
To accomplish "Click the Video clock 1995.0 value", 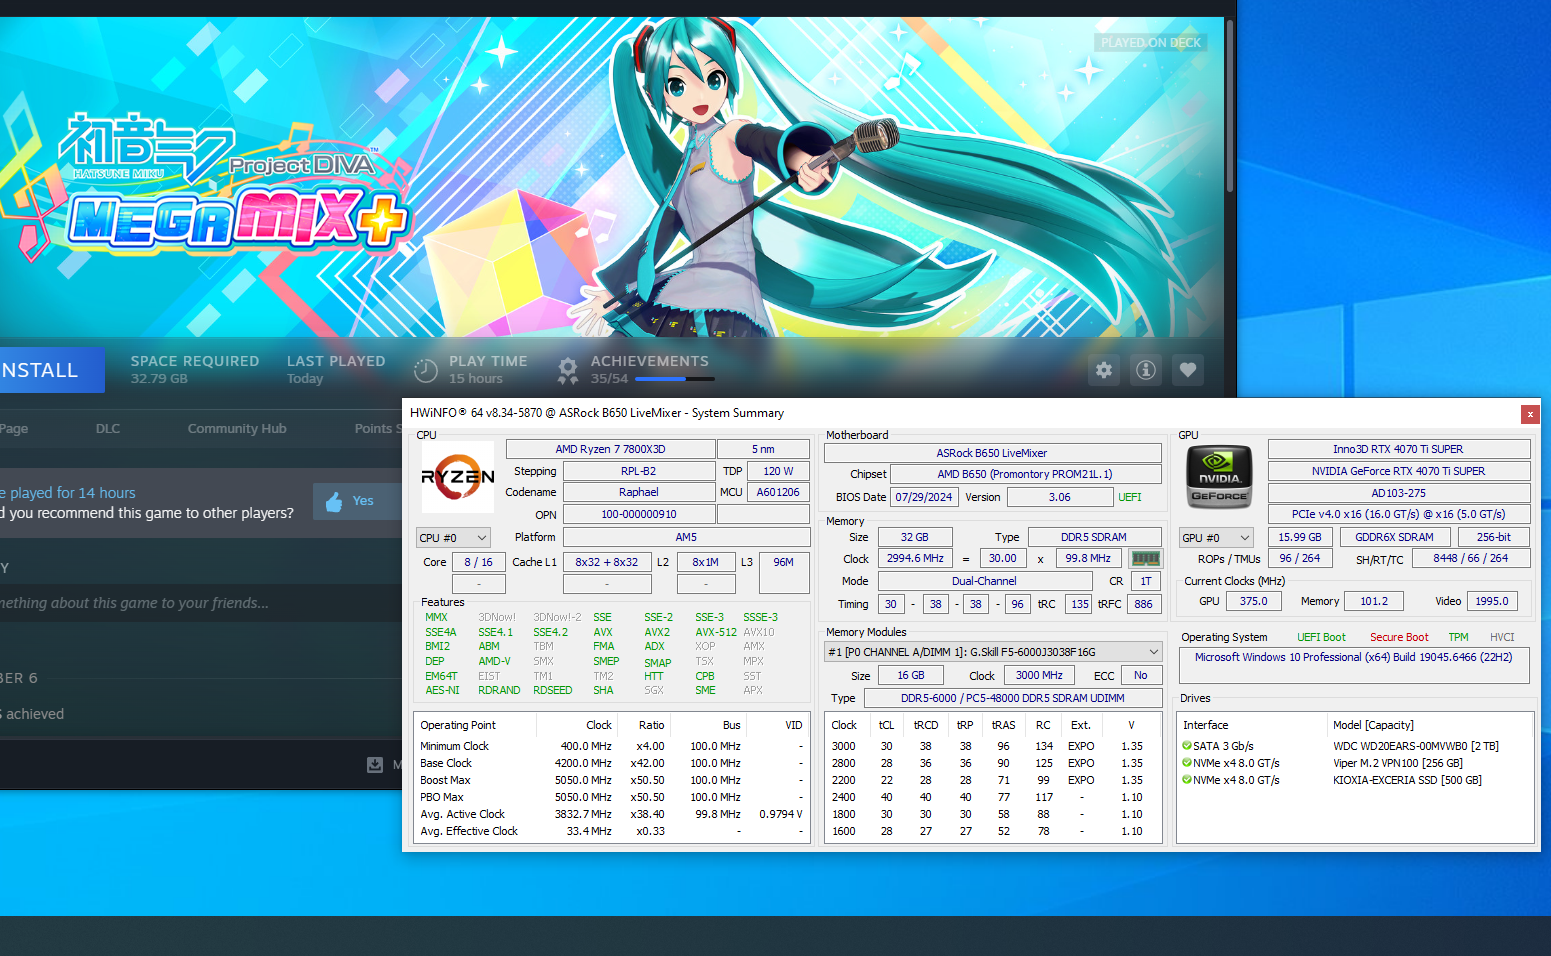I will tap(1492, 601).
